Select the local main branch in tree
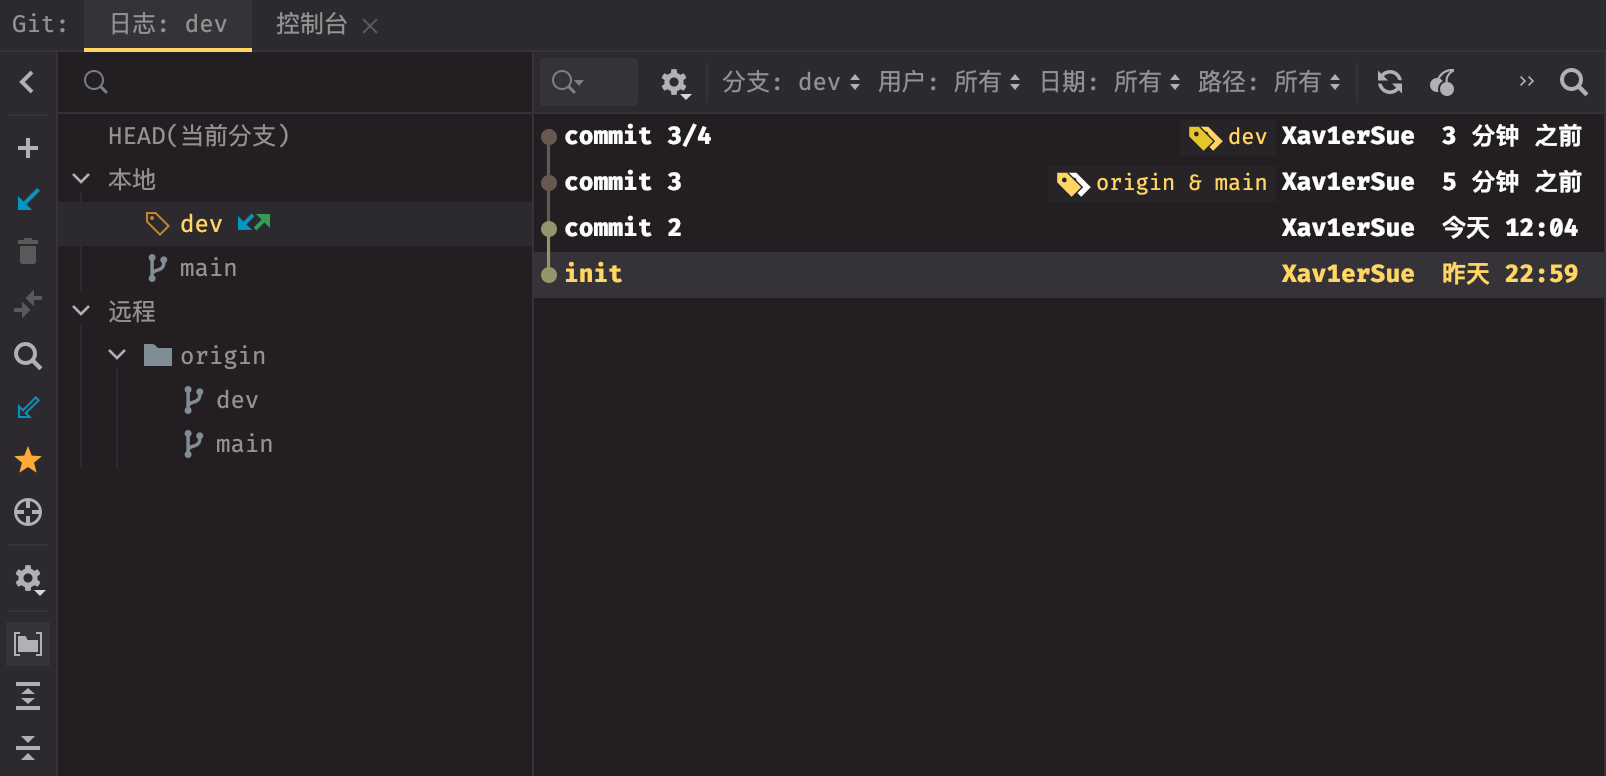This screenshot has height=776, width=1606. [208, 268]
